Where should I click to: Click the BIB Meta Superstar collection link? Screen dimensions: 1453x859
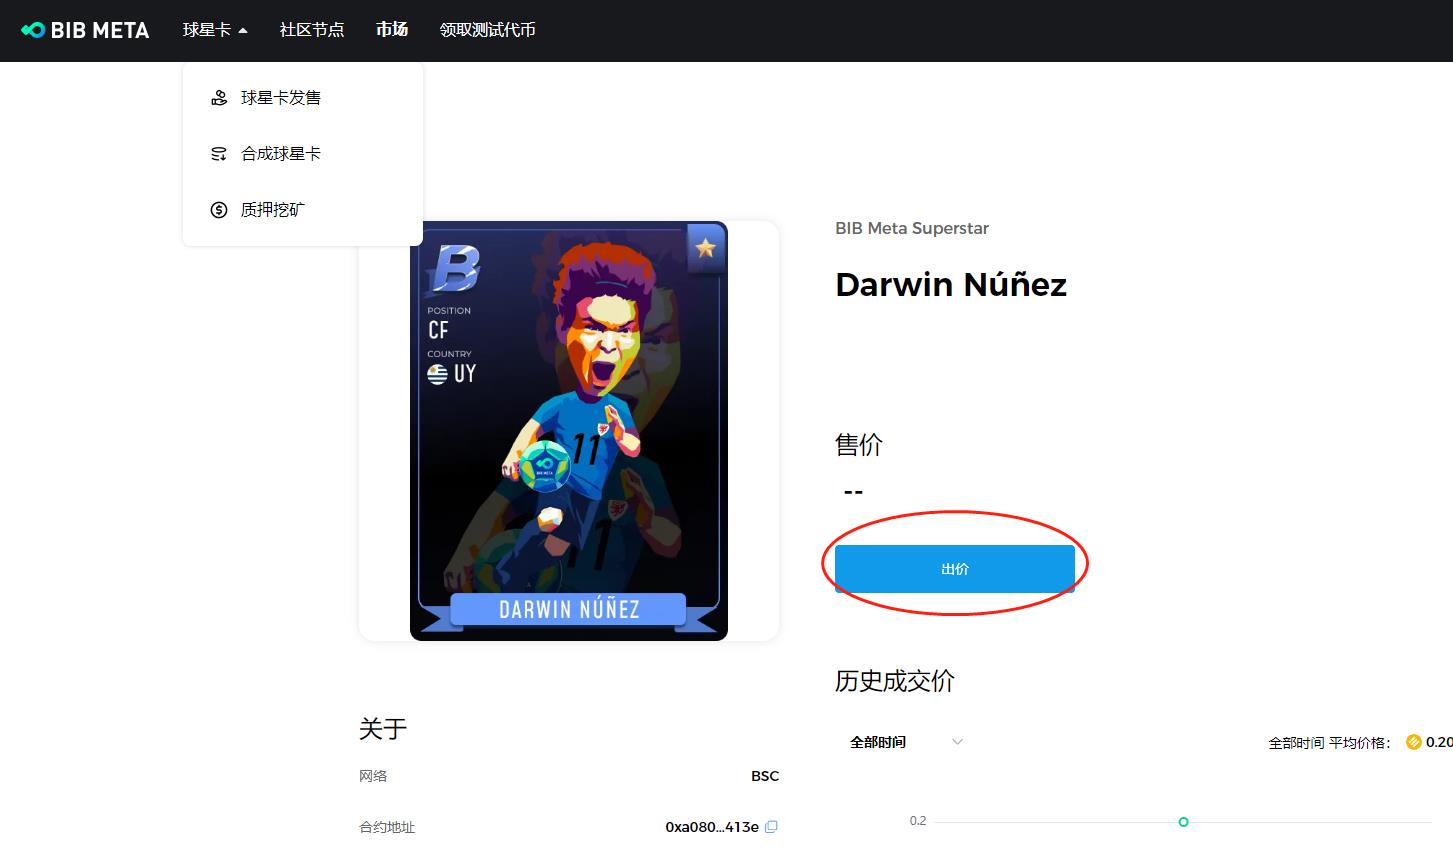tap(912, 228)
